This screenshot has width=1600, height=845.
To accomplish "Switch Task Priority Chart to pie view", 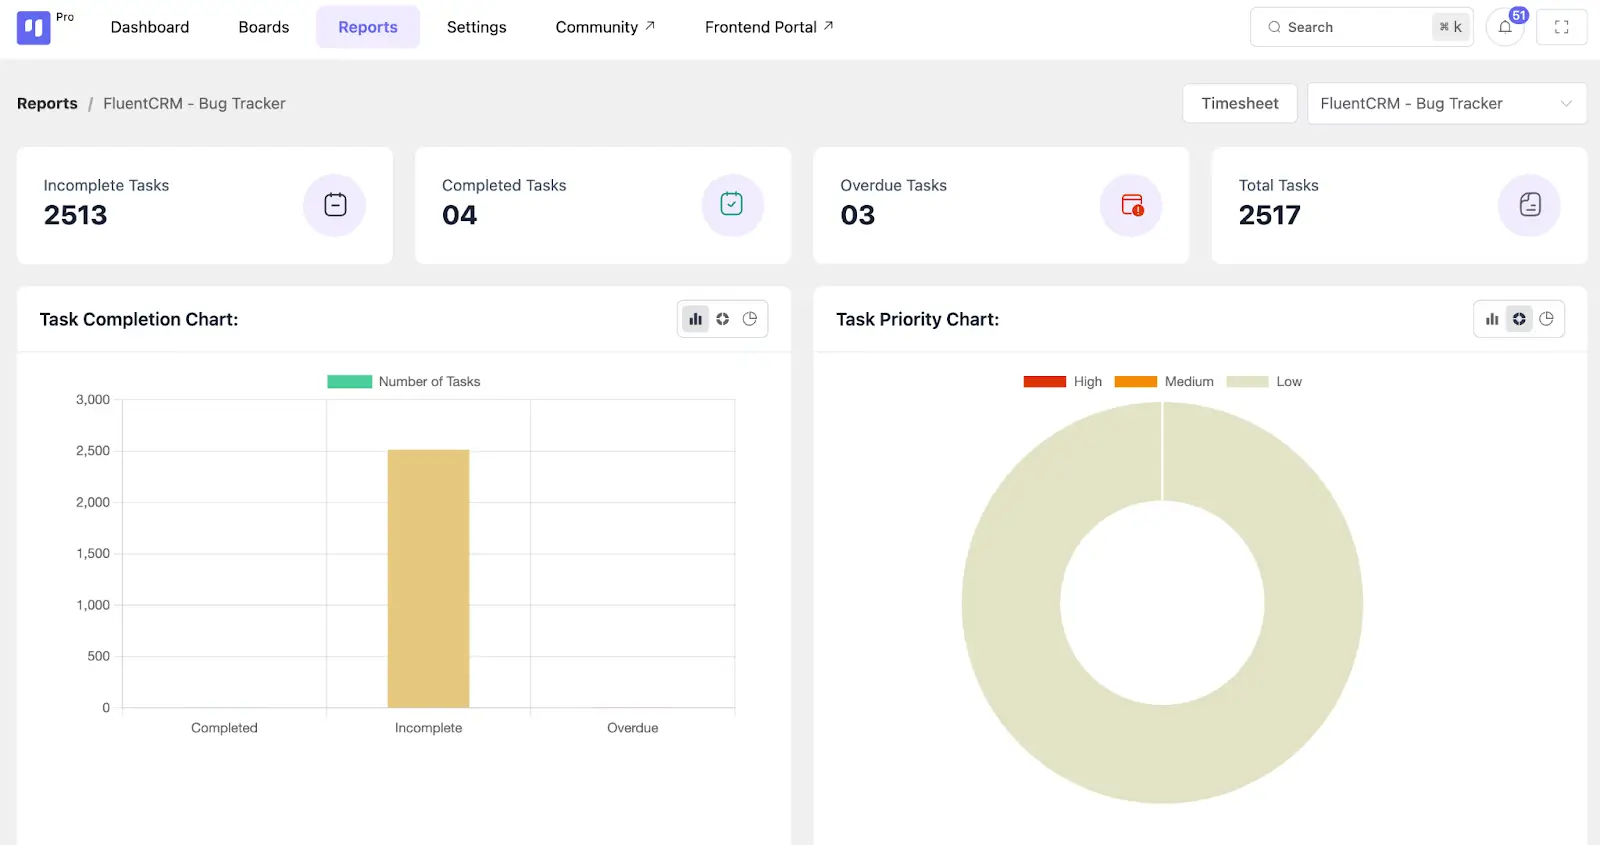I will tap(1547, 319).
